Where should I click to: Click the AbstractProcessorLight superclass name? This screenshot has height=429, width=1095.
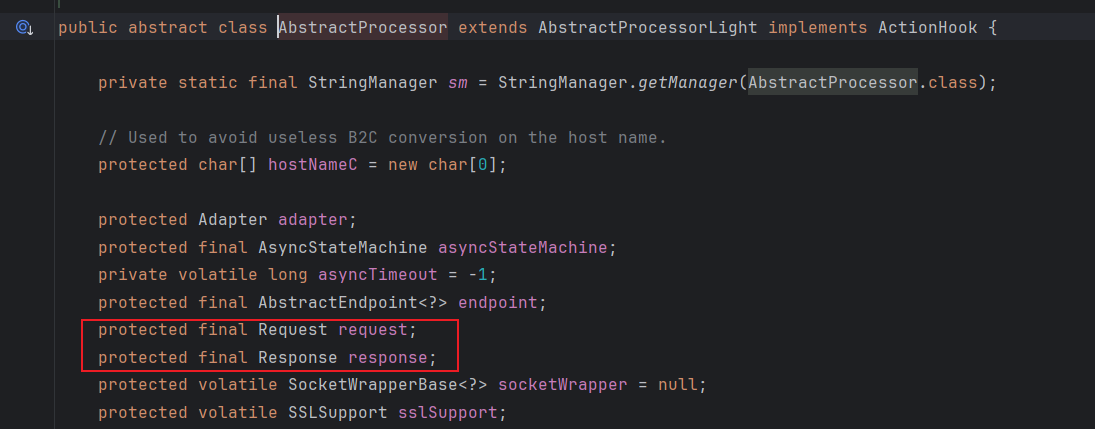click(648, 28)
